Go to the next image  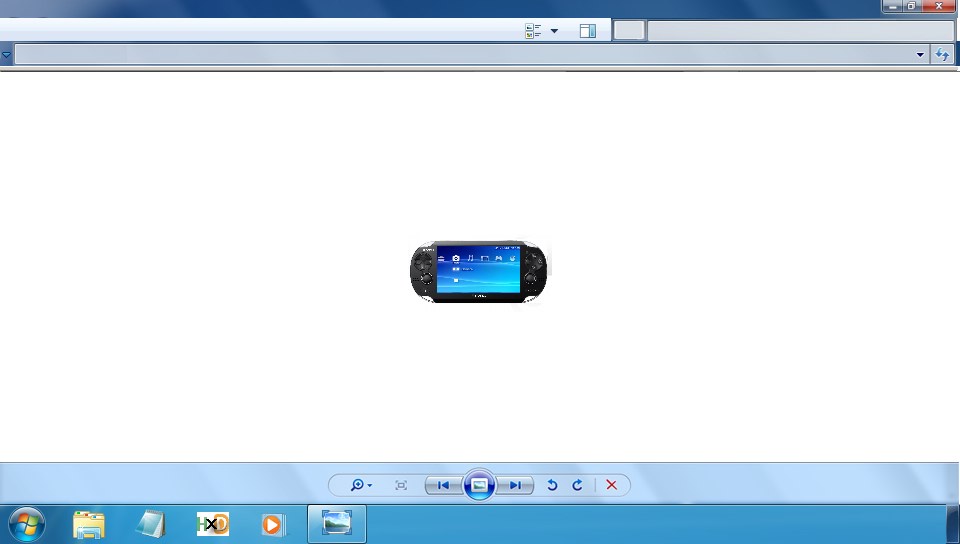coord(515,485)
